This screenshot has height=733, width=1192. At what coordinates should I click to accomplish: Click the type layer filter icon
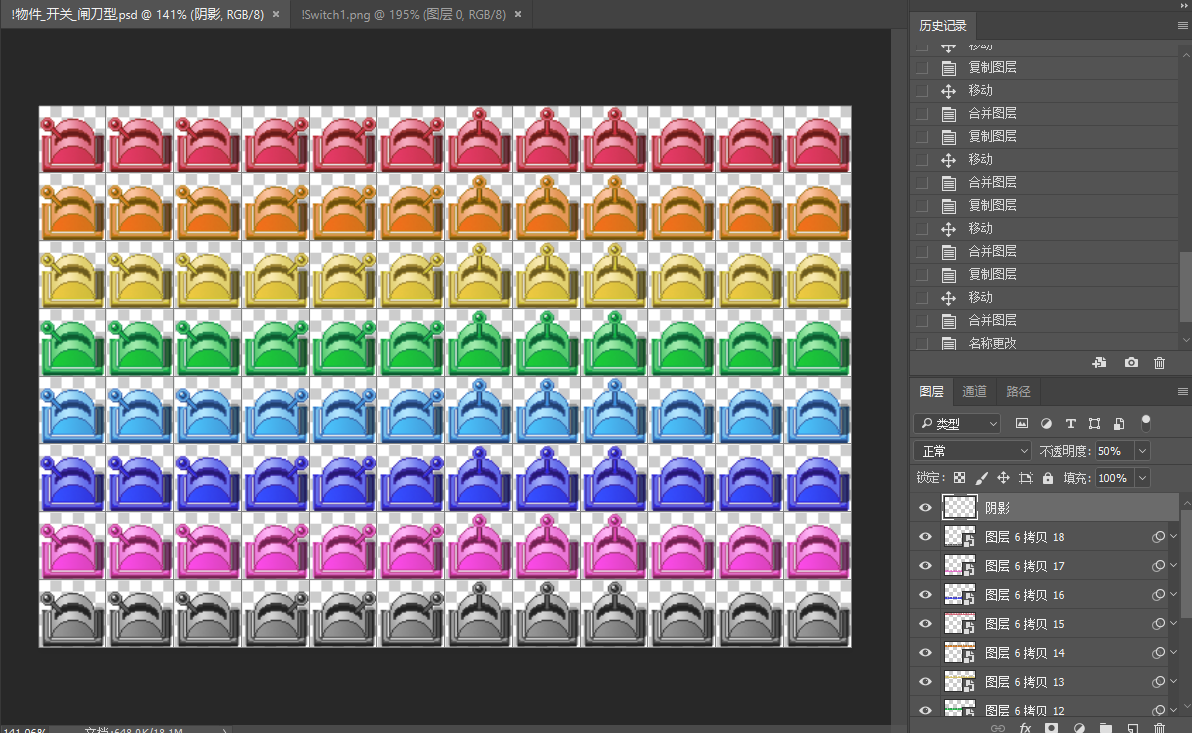click(x=1071, y=423)
